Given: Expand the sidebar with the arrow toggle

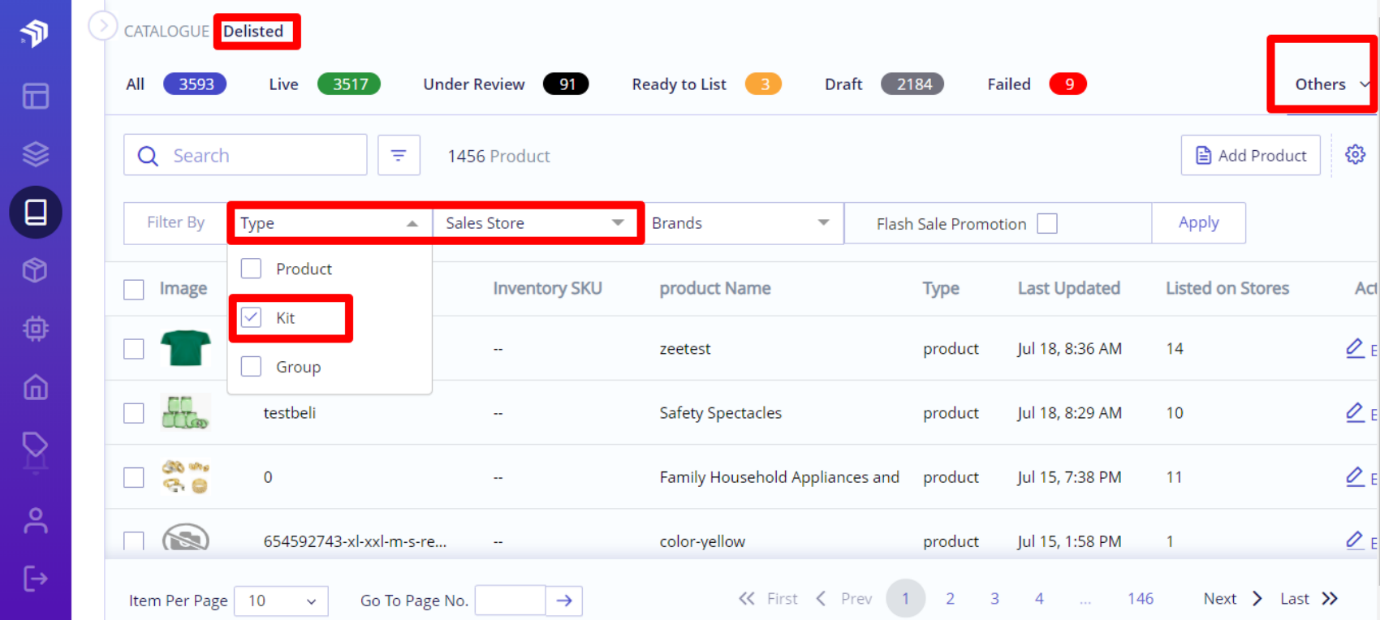Looking at the screenshot, I should tap(103, 25).
